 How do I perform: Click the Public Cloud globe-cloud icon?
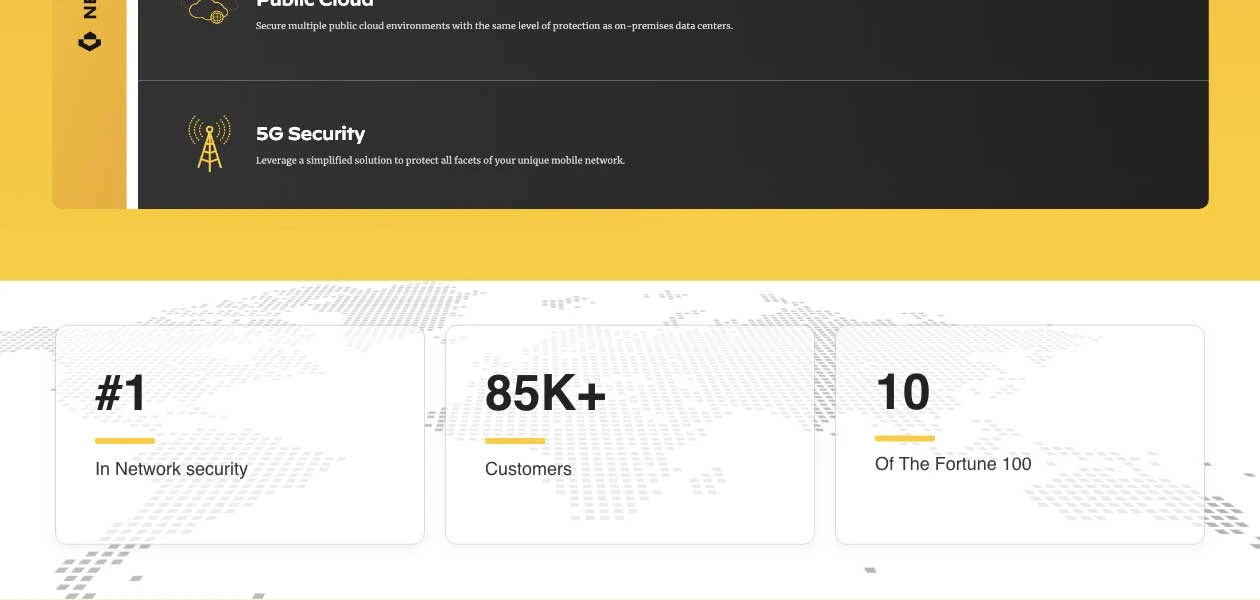[x=208, y=11]
